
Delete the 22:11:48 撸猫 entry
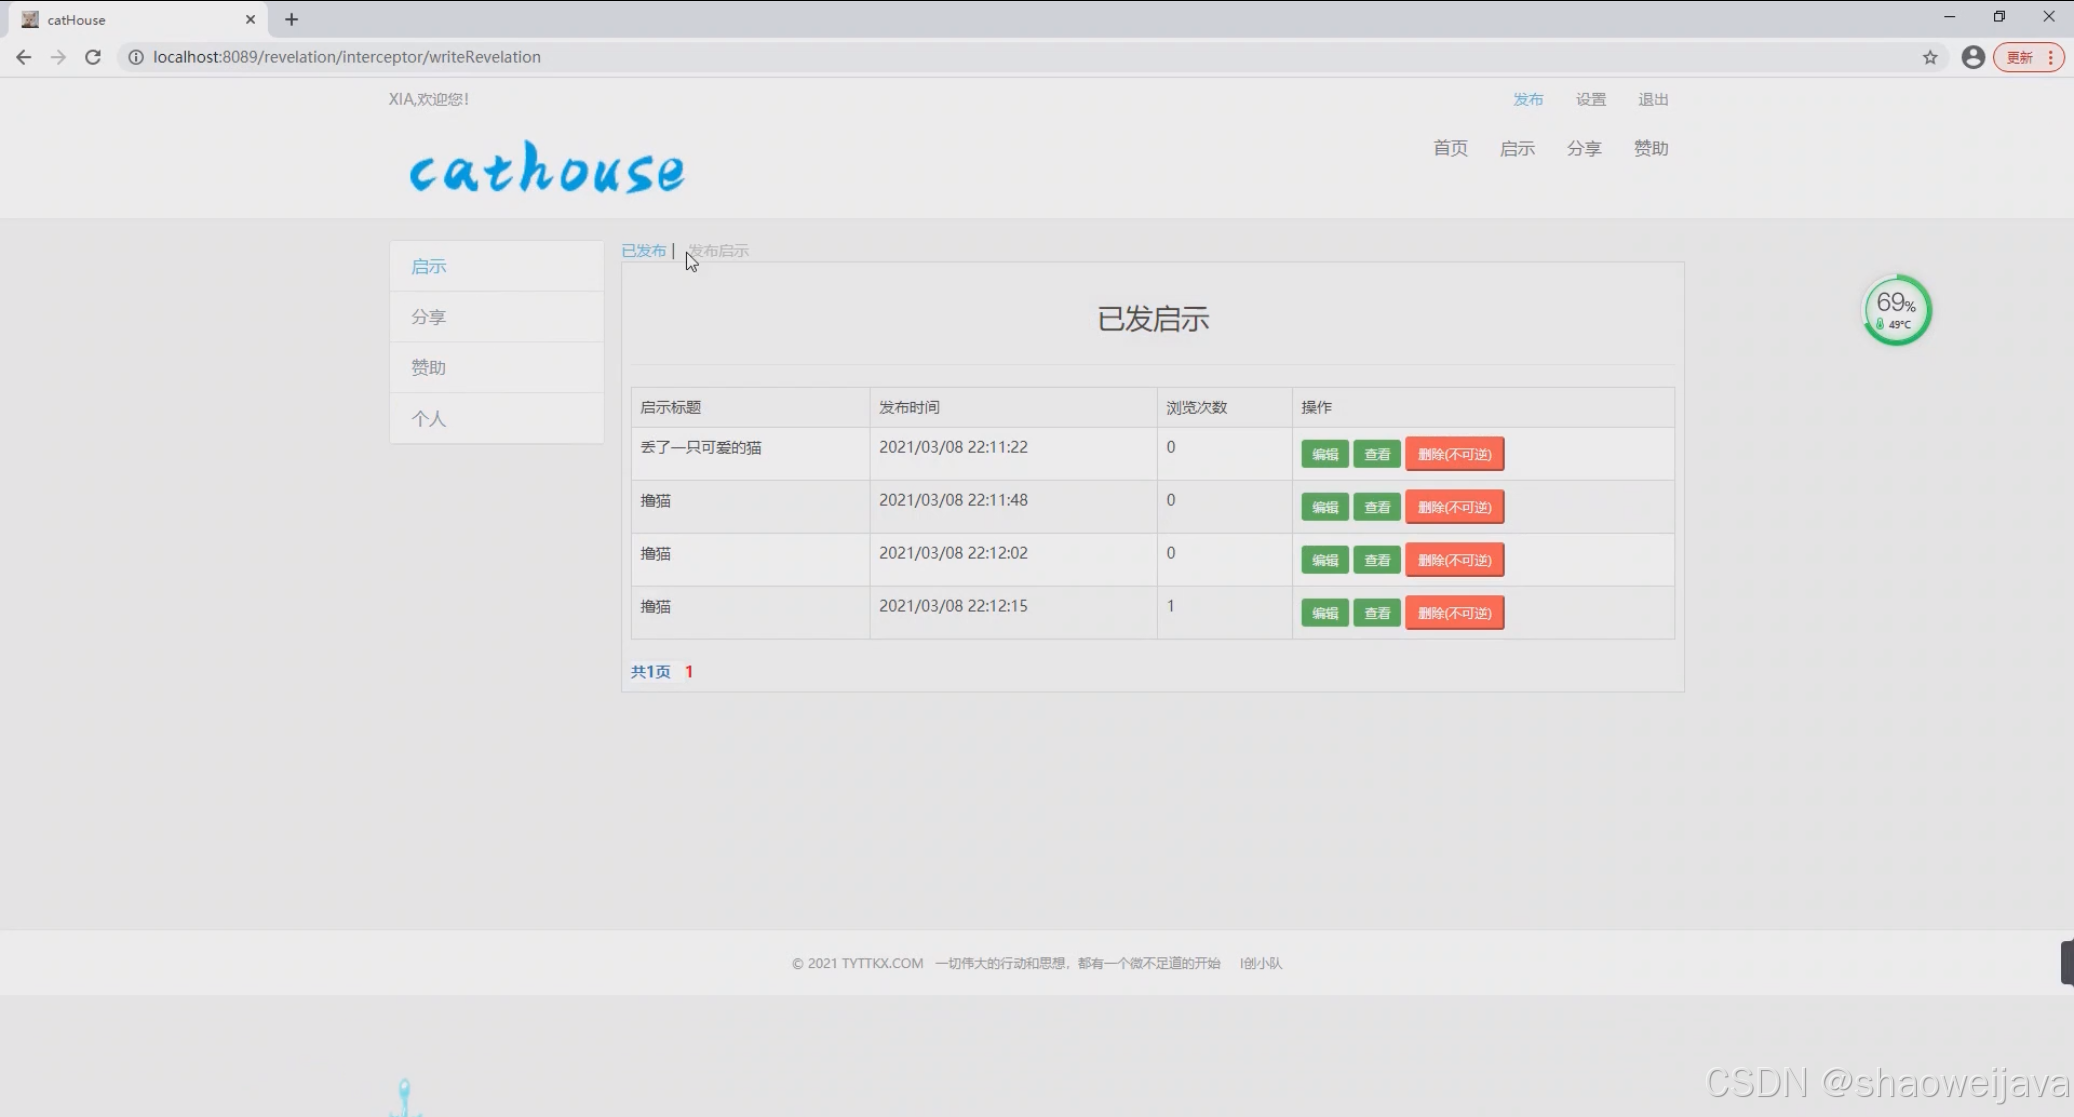[x=1454, y=507]
